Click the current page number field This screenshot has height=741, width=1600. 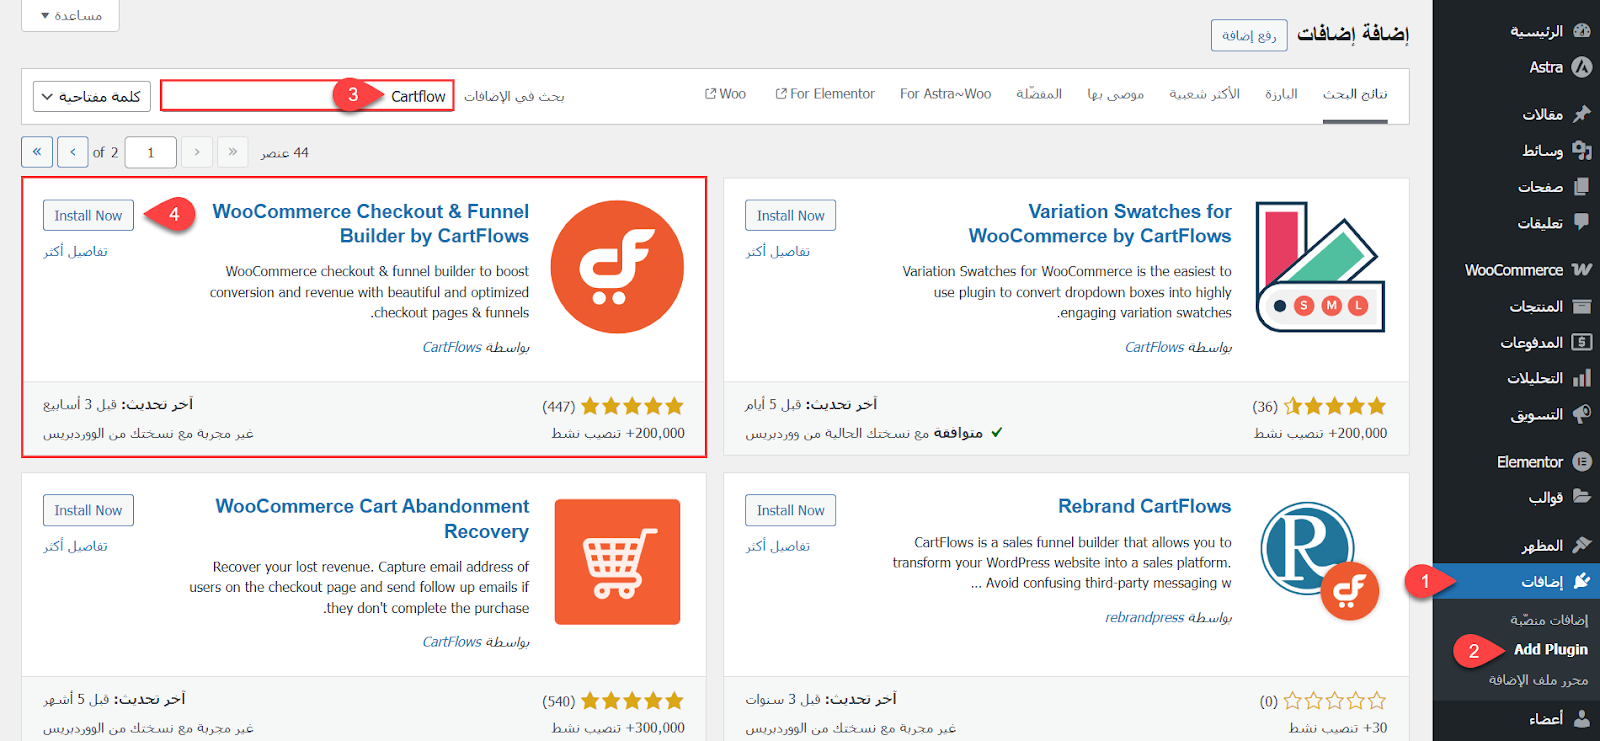coord(150,152)
